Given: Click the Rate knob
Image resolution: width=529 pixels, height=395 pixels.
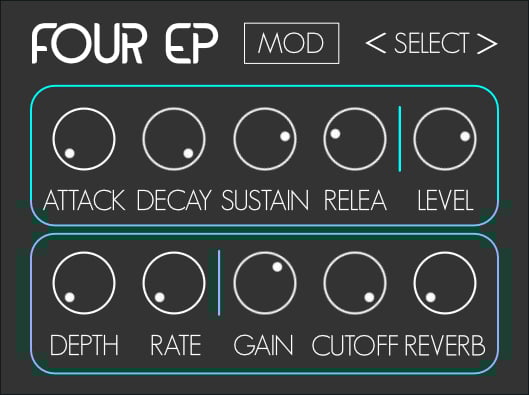Looking at the screenshot, I should [174, 283].
